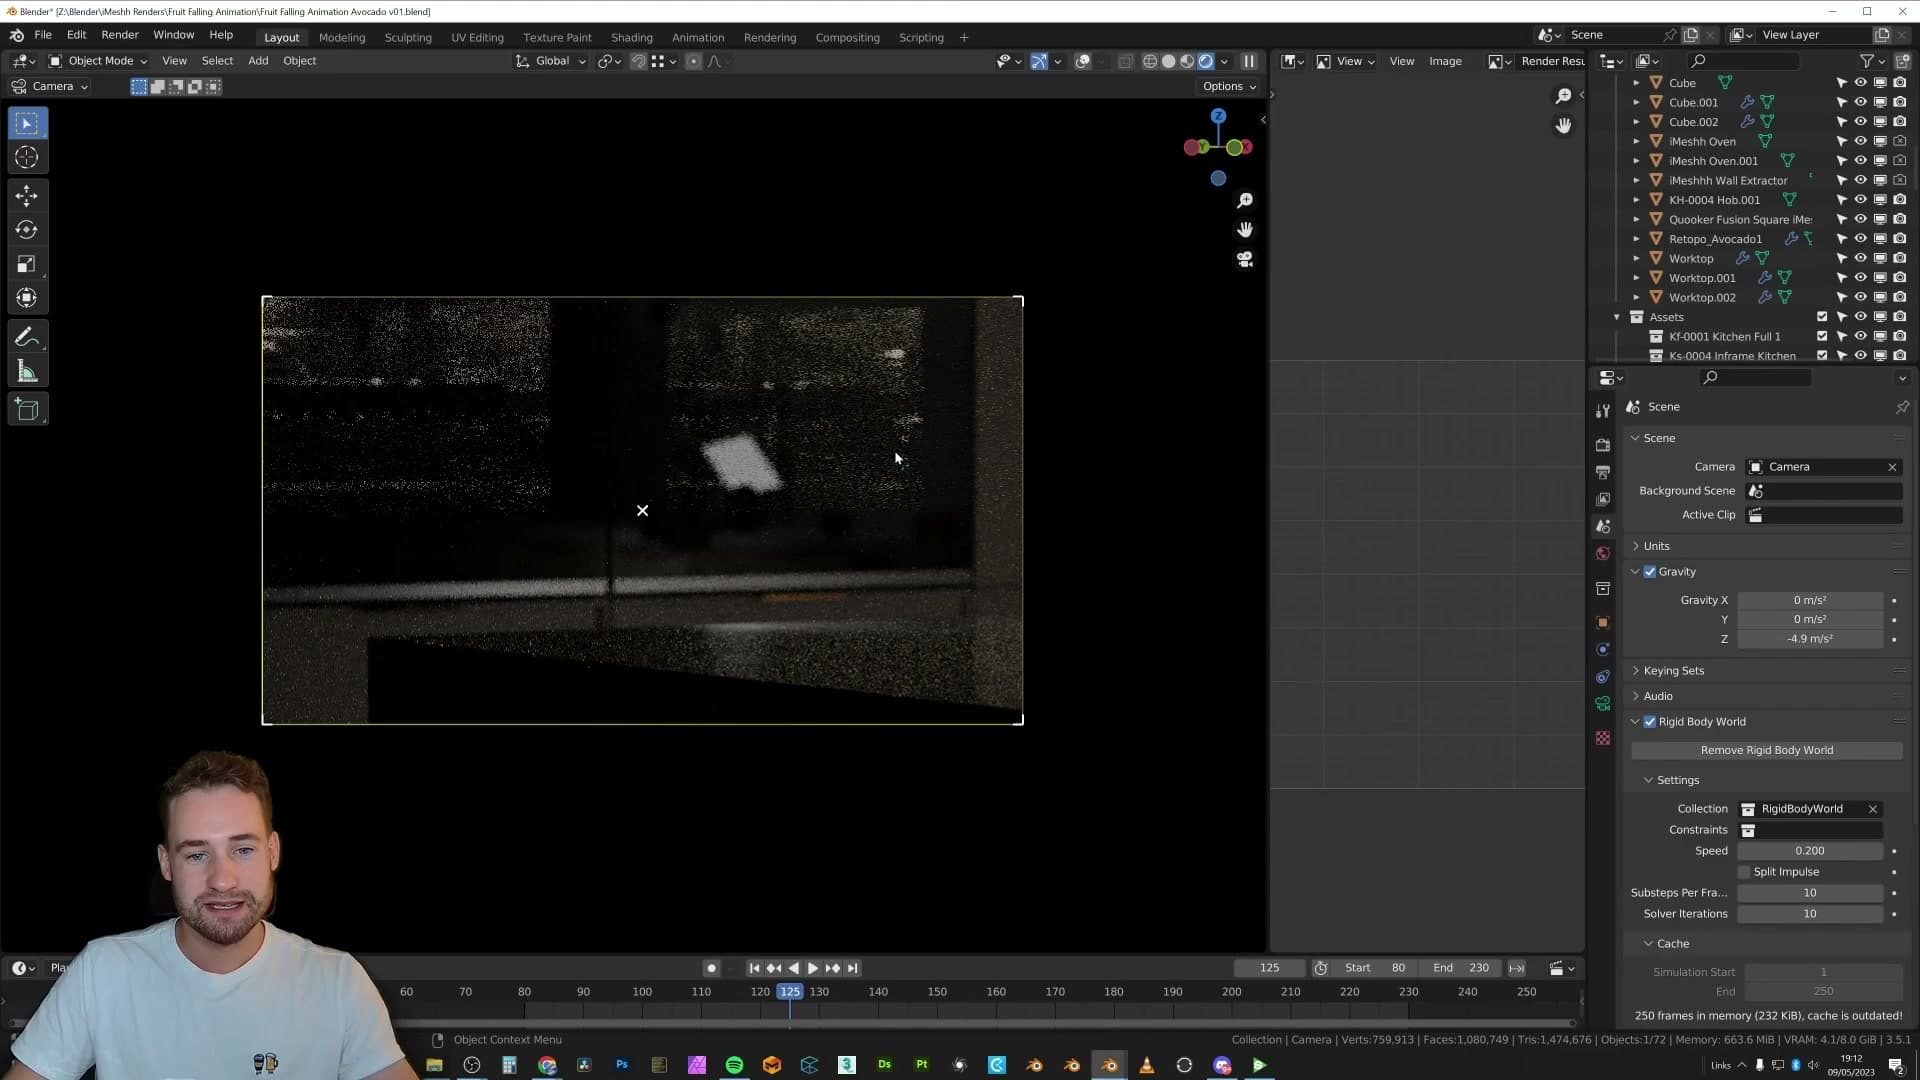The image size is (1920, 1080).
Task: Switch to the Shading workspace tab
Action: (632, 37)
